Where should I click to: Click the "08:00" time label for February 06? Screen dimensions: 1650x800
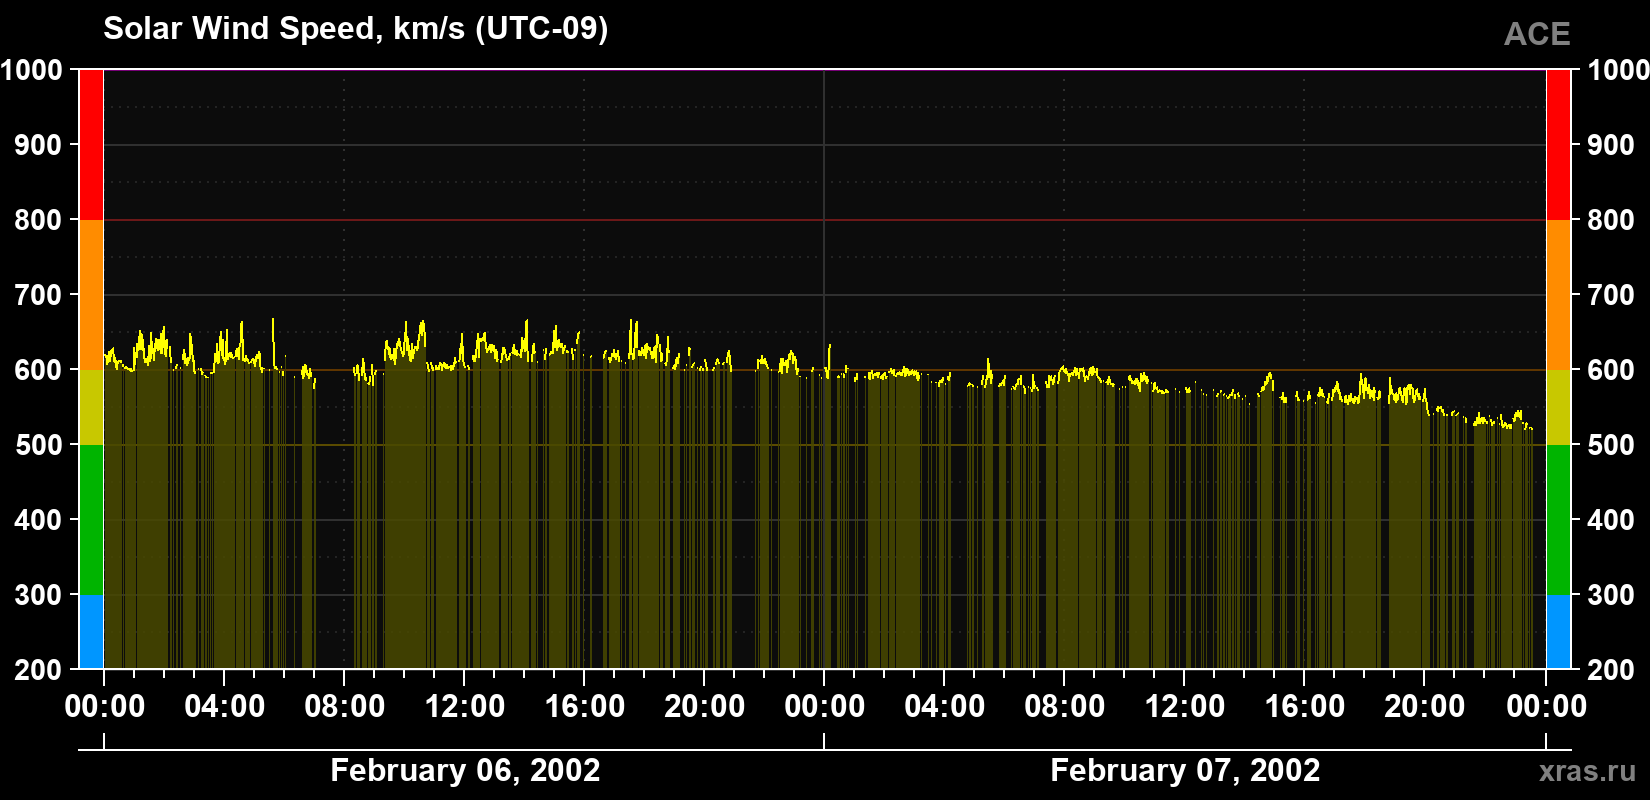click(345, 707)
